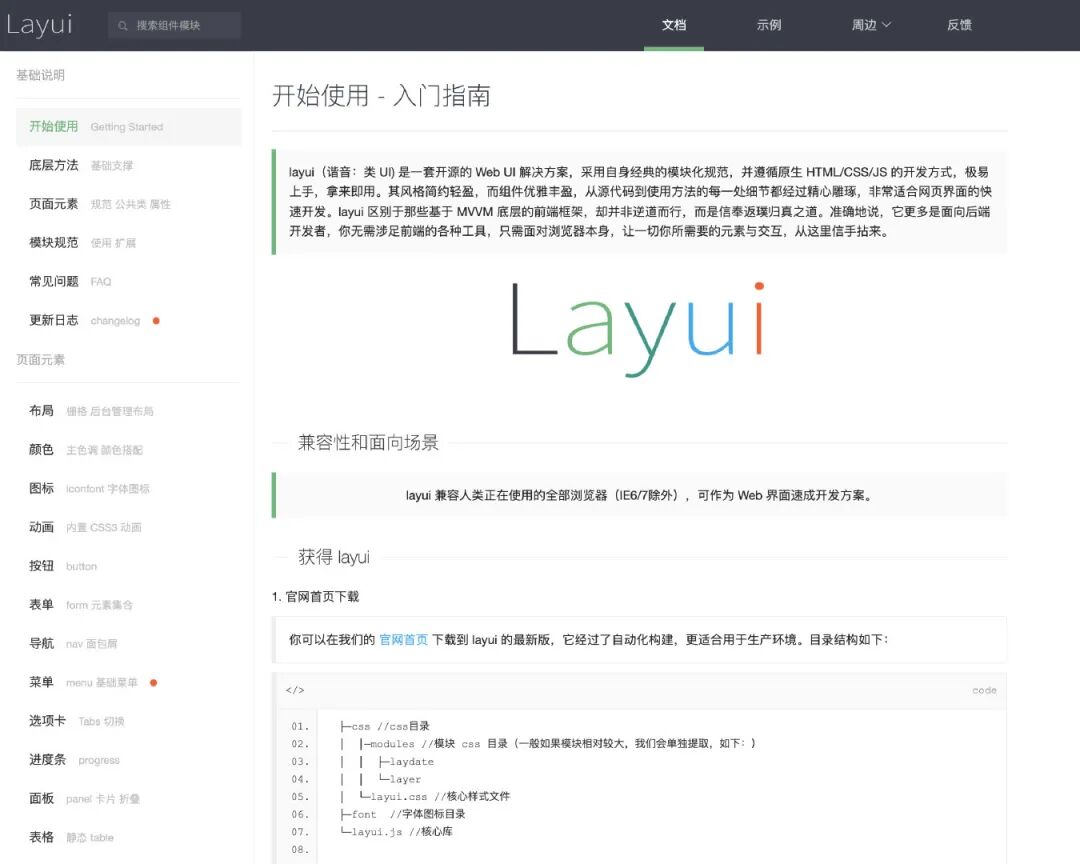The image size is (1080, 864).
Task: Open 动画 内置 CSS3 动画 item
Action: click(128, 527)
